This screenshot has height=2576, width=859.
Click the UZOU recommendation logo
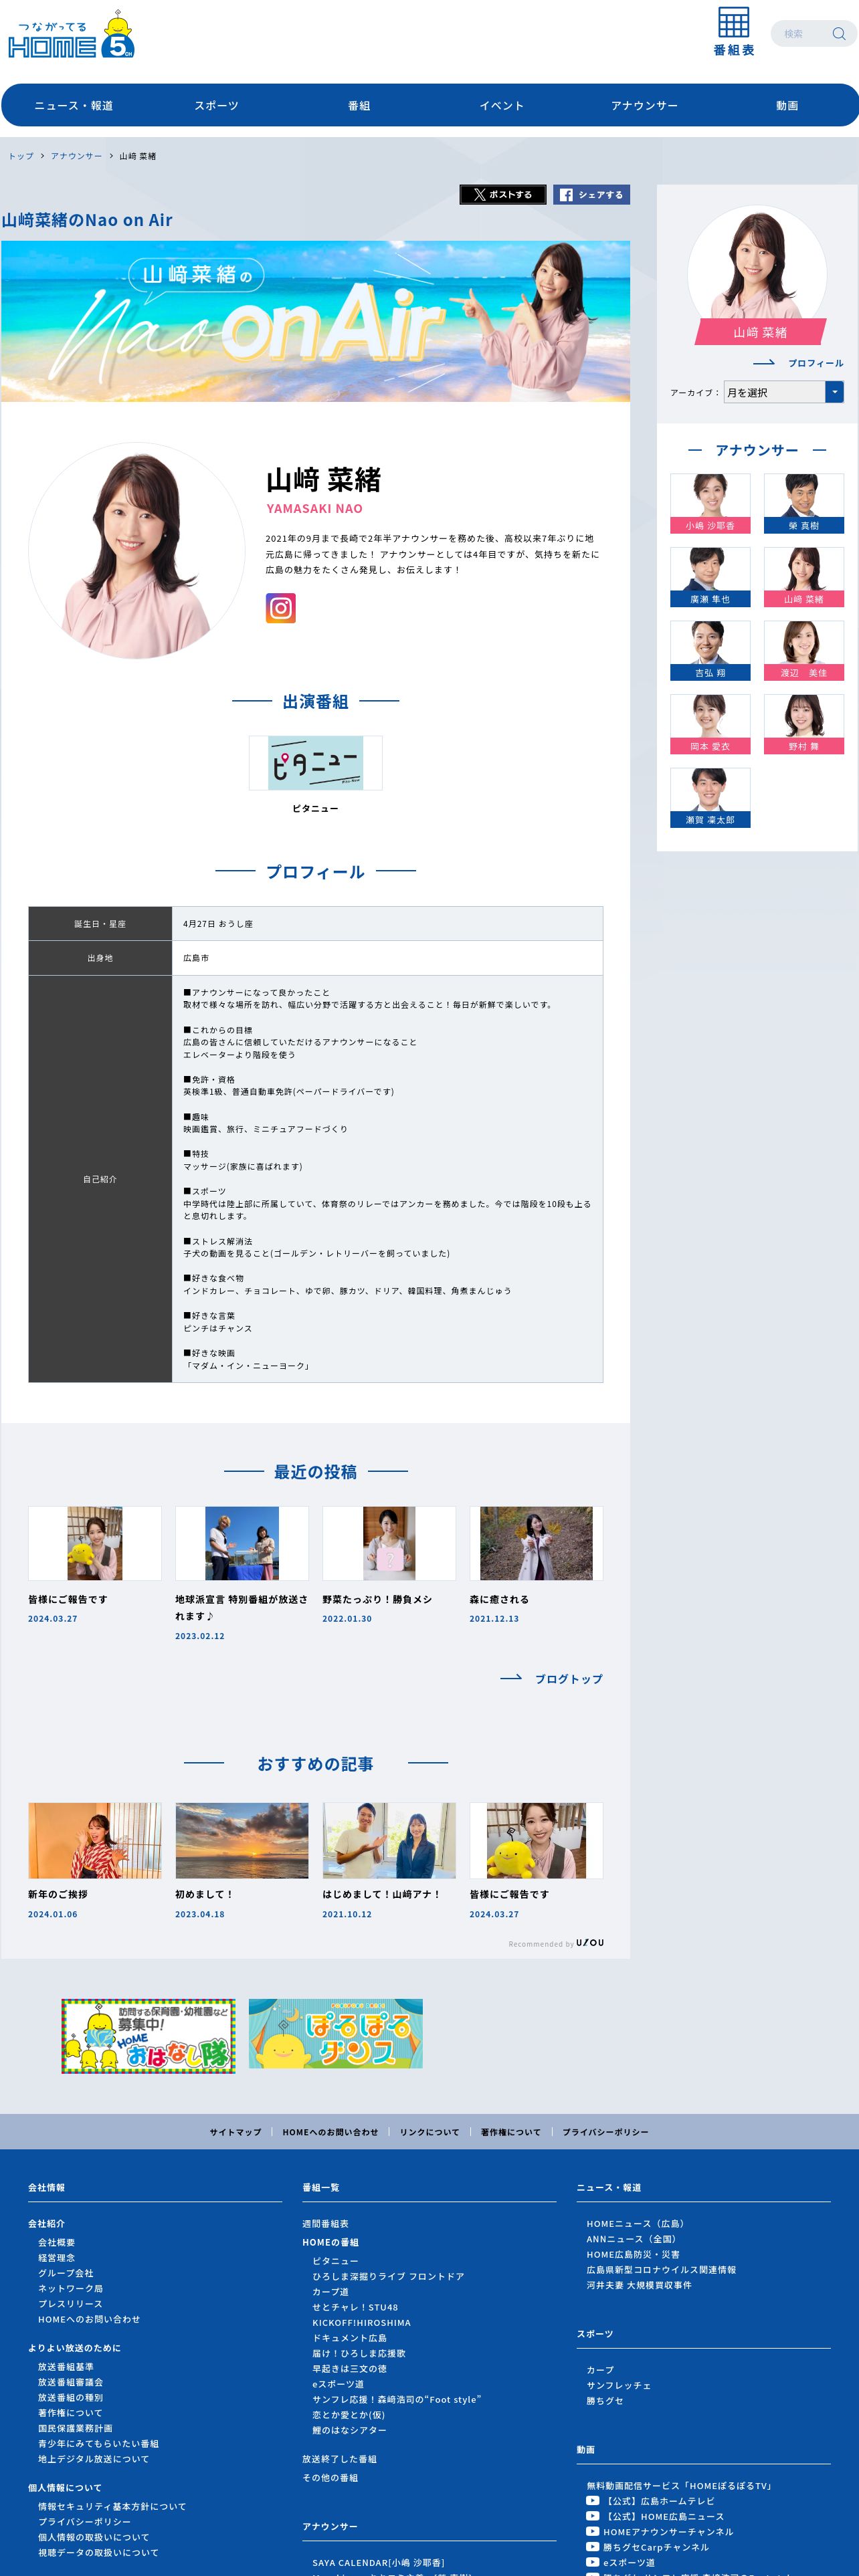(590, 1942)
